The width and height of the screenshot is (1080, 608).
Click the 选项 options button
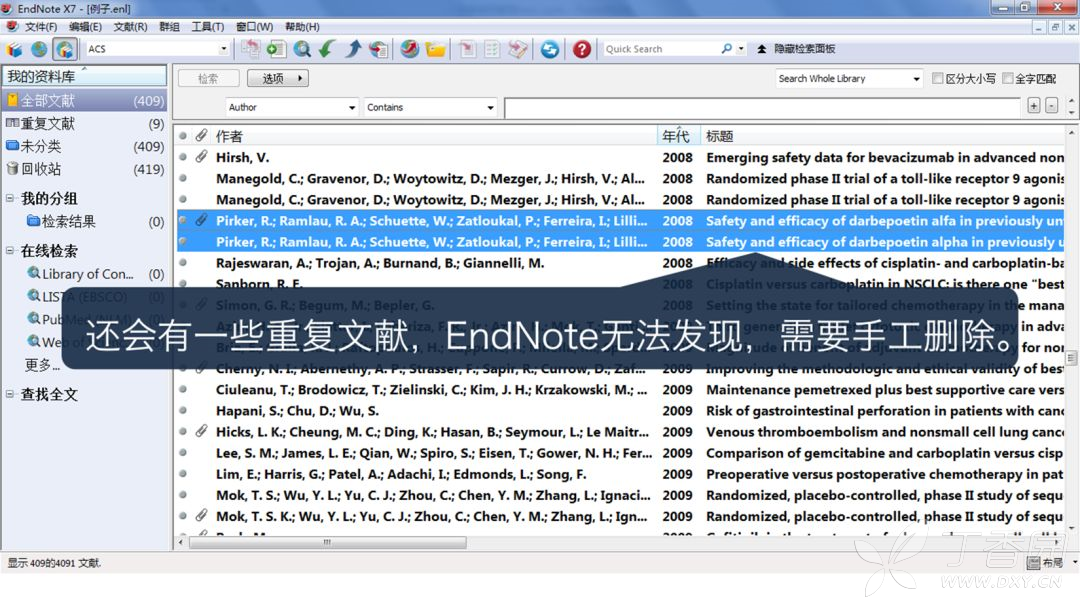pyautogui.click(x=278, y=78)
